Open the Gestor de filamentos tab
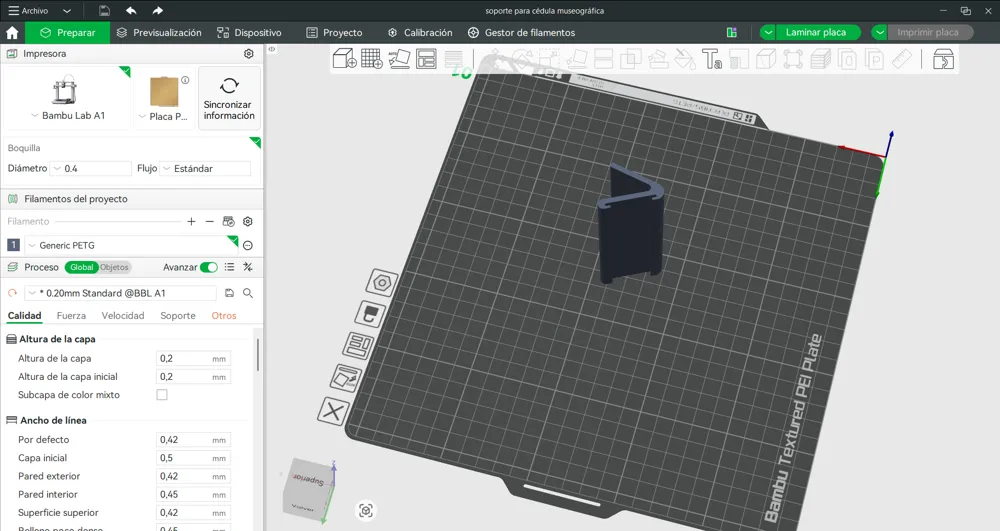 pos(521,33)
